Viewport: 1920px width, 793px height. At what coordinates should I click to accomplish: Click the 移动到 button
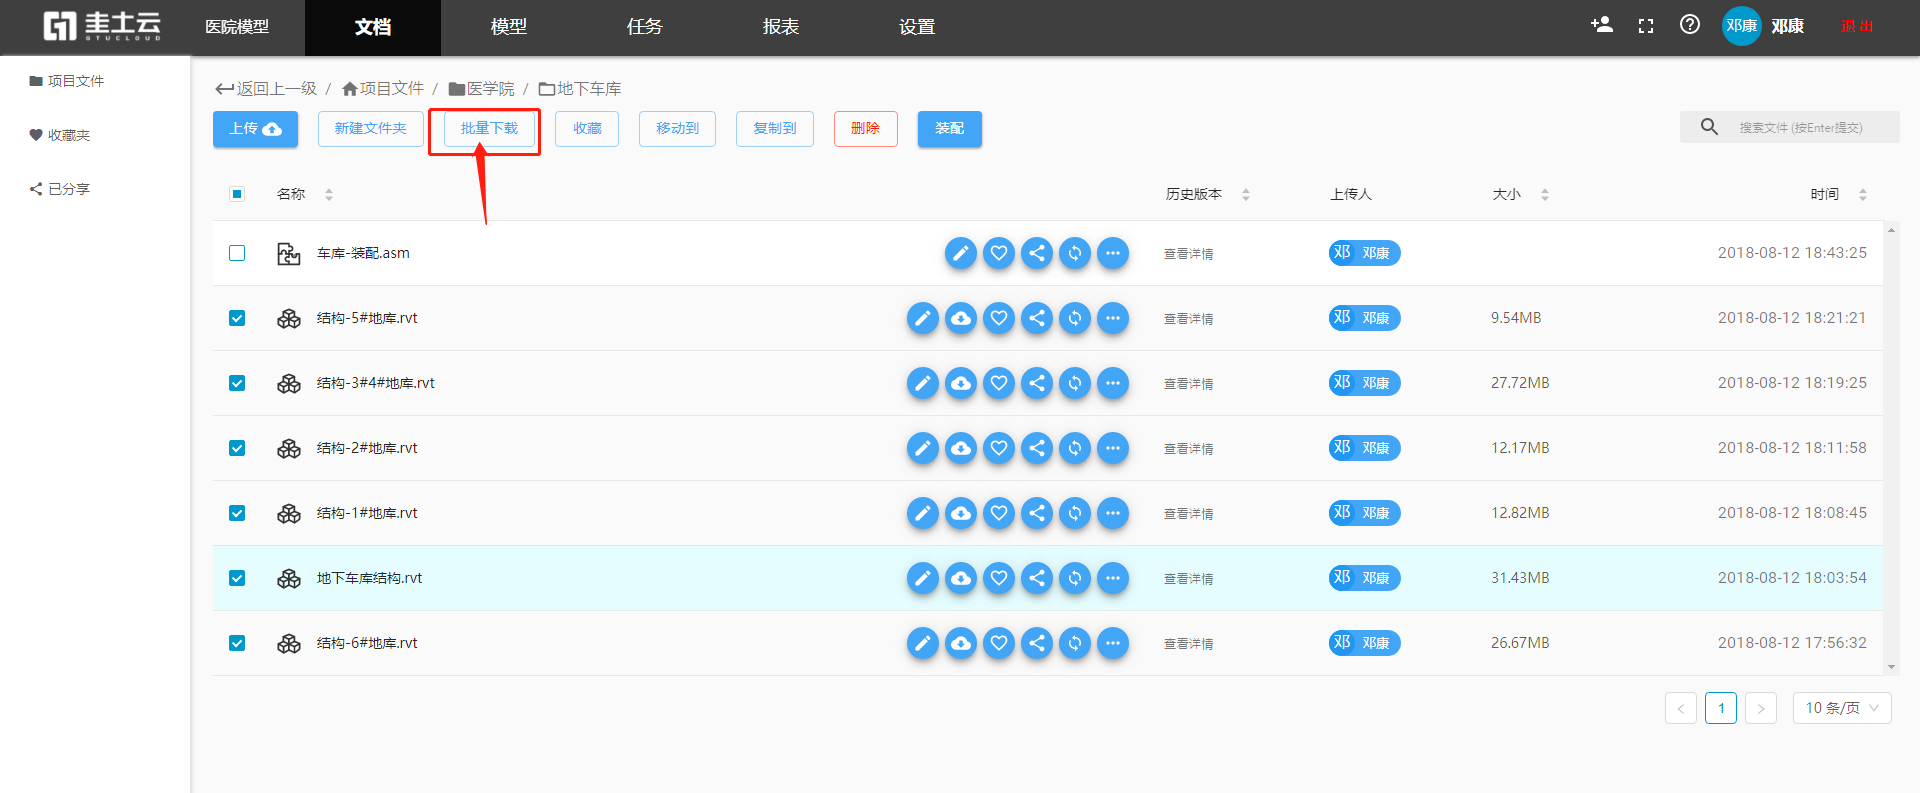677,129
